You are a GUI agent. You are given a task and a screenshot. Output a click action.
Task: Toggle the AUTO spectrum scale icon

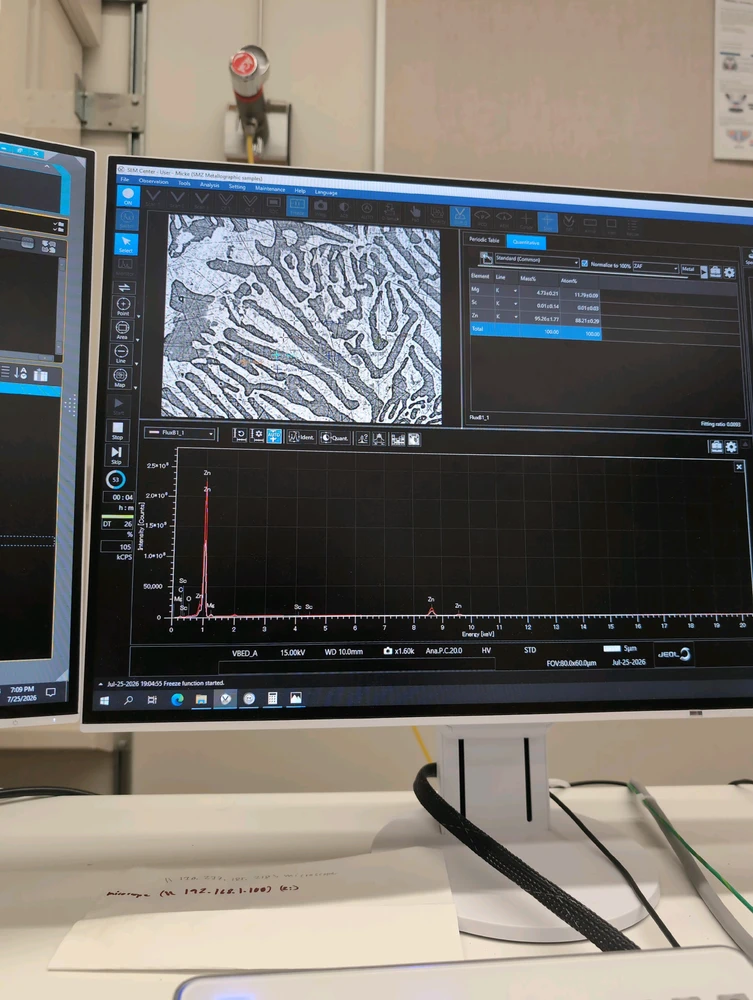274,436
